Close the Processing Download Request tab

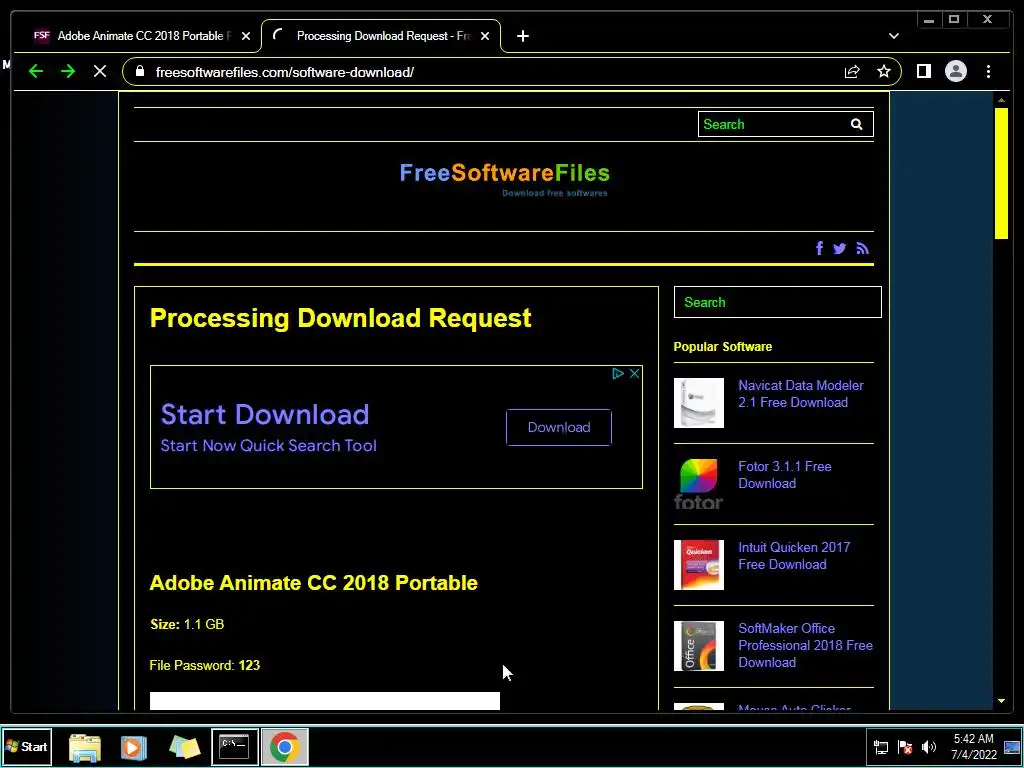click(x=485, y=36)
